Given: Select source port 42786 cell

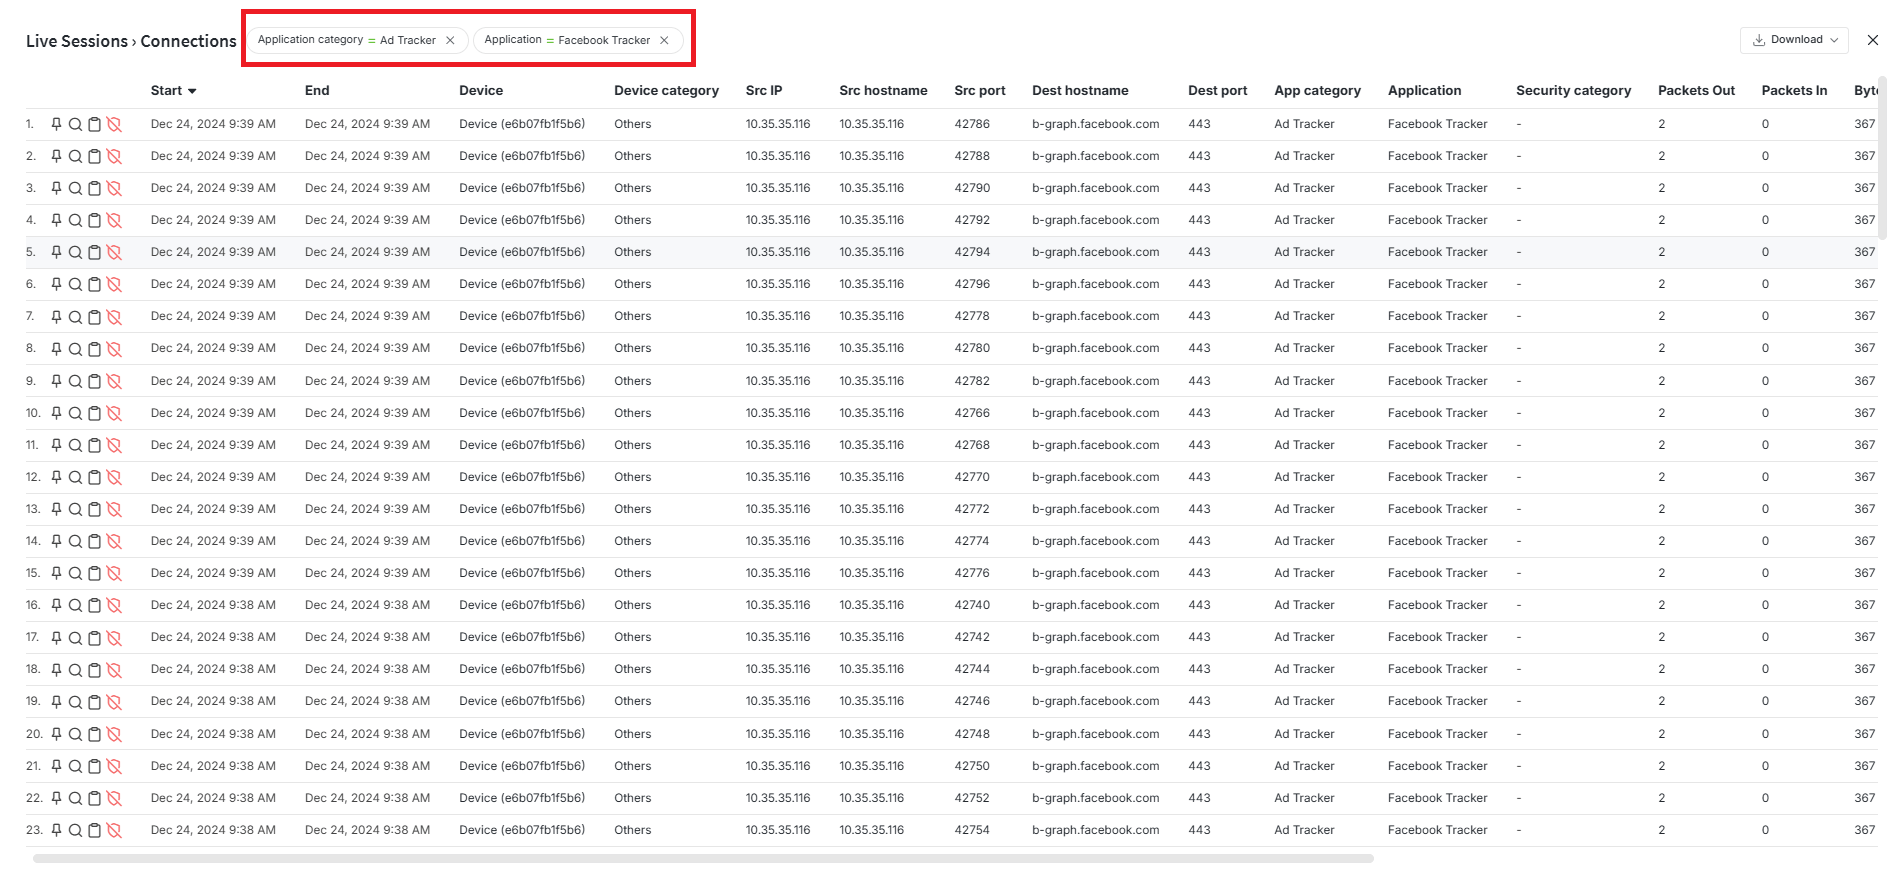Looking at the screenshot, I should pyautogui.click(x=972, y=124).
